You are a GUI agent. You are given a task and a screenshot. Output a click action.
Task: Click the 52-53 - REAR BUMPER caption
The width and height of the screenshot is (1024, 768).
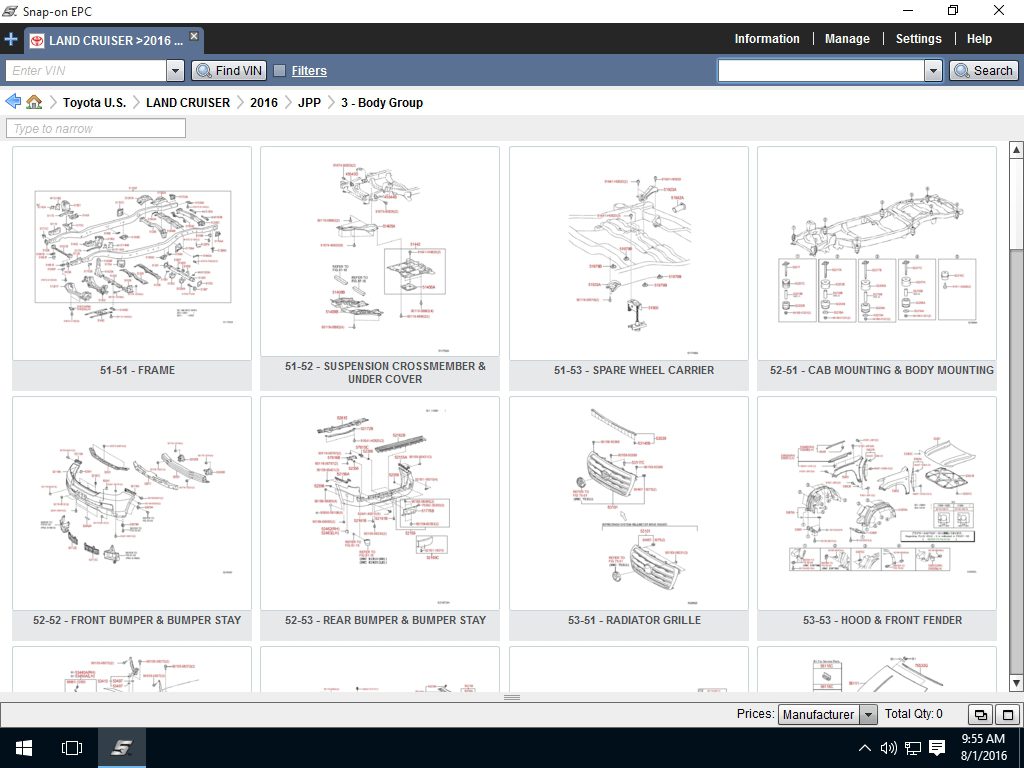coord(385,620)
